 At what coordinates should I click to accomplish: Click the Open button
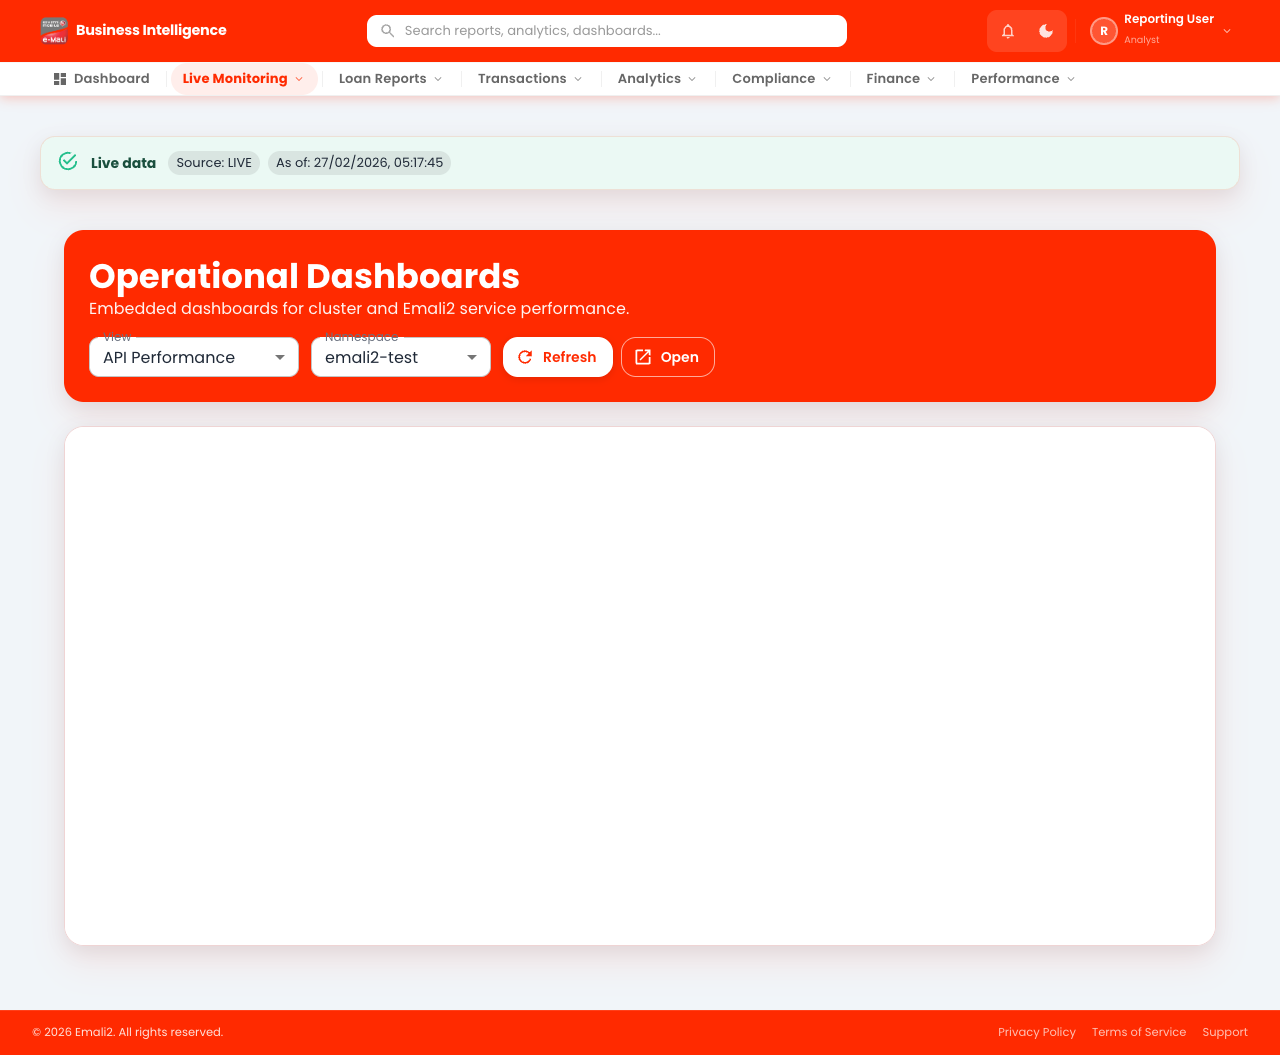668,357
